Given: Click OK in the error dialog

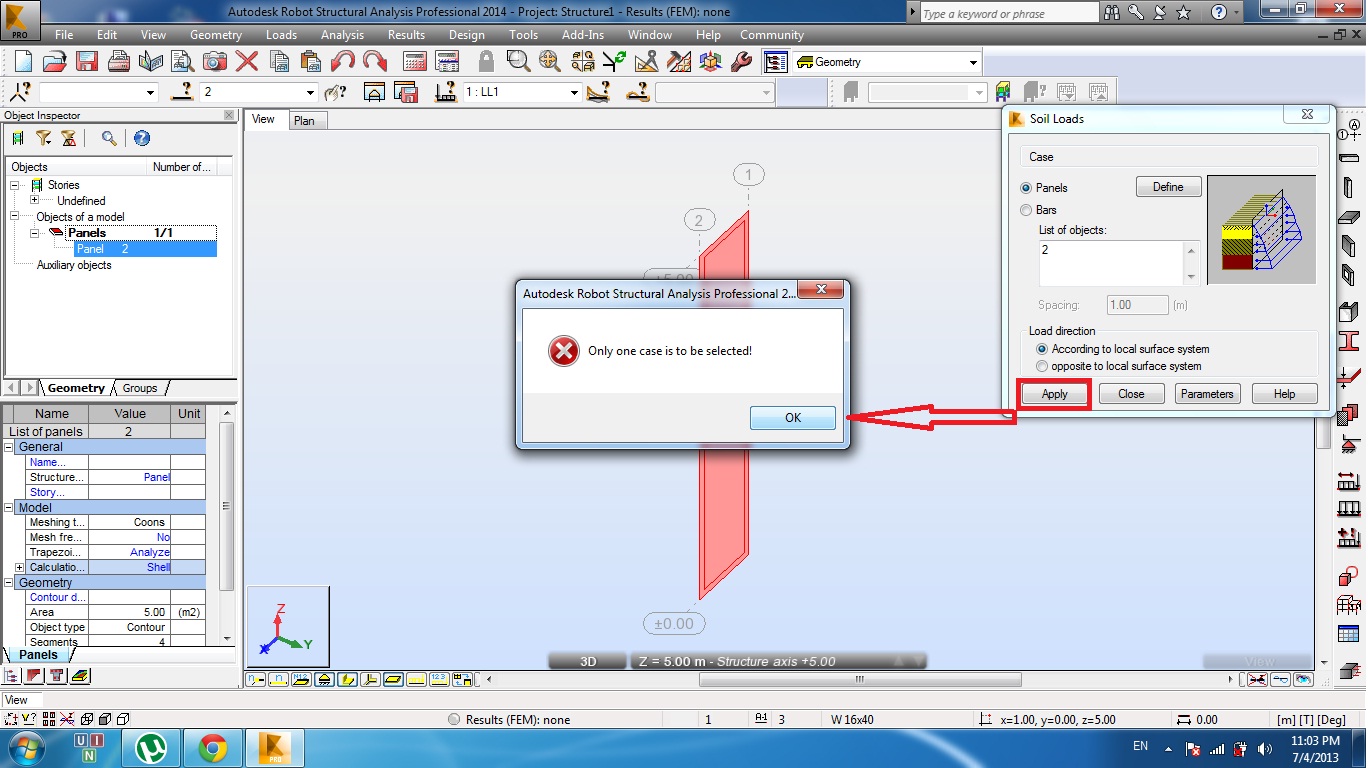Looking at the screenshot, I should coord(793,418).
